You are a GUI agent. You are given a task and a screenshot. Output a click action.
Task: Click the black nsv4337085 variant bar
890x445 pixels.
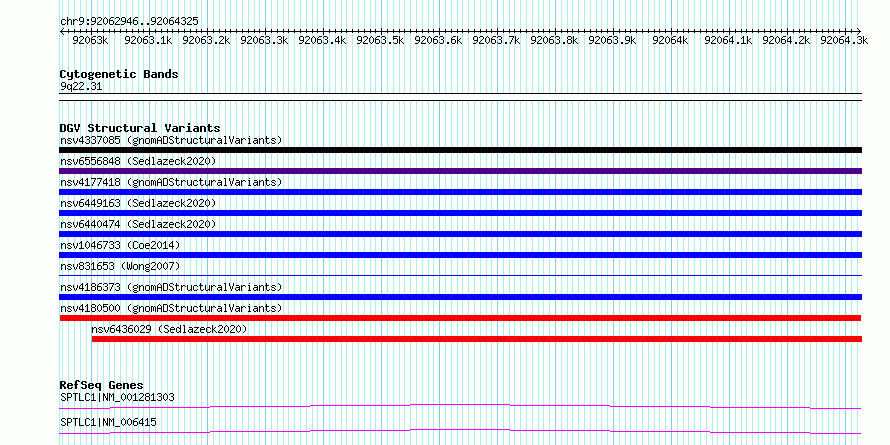tap(460, 150)
